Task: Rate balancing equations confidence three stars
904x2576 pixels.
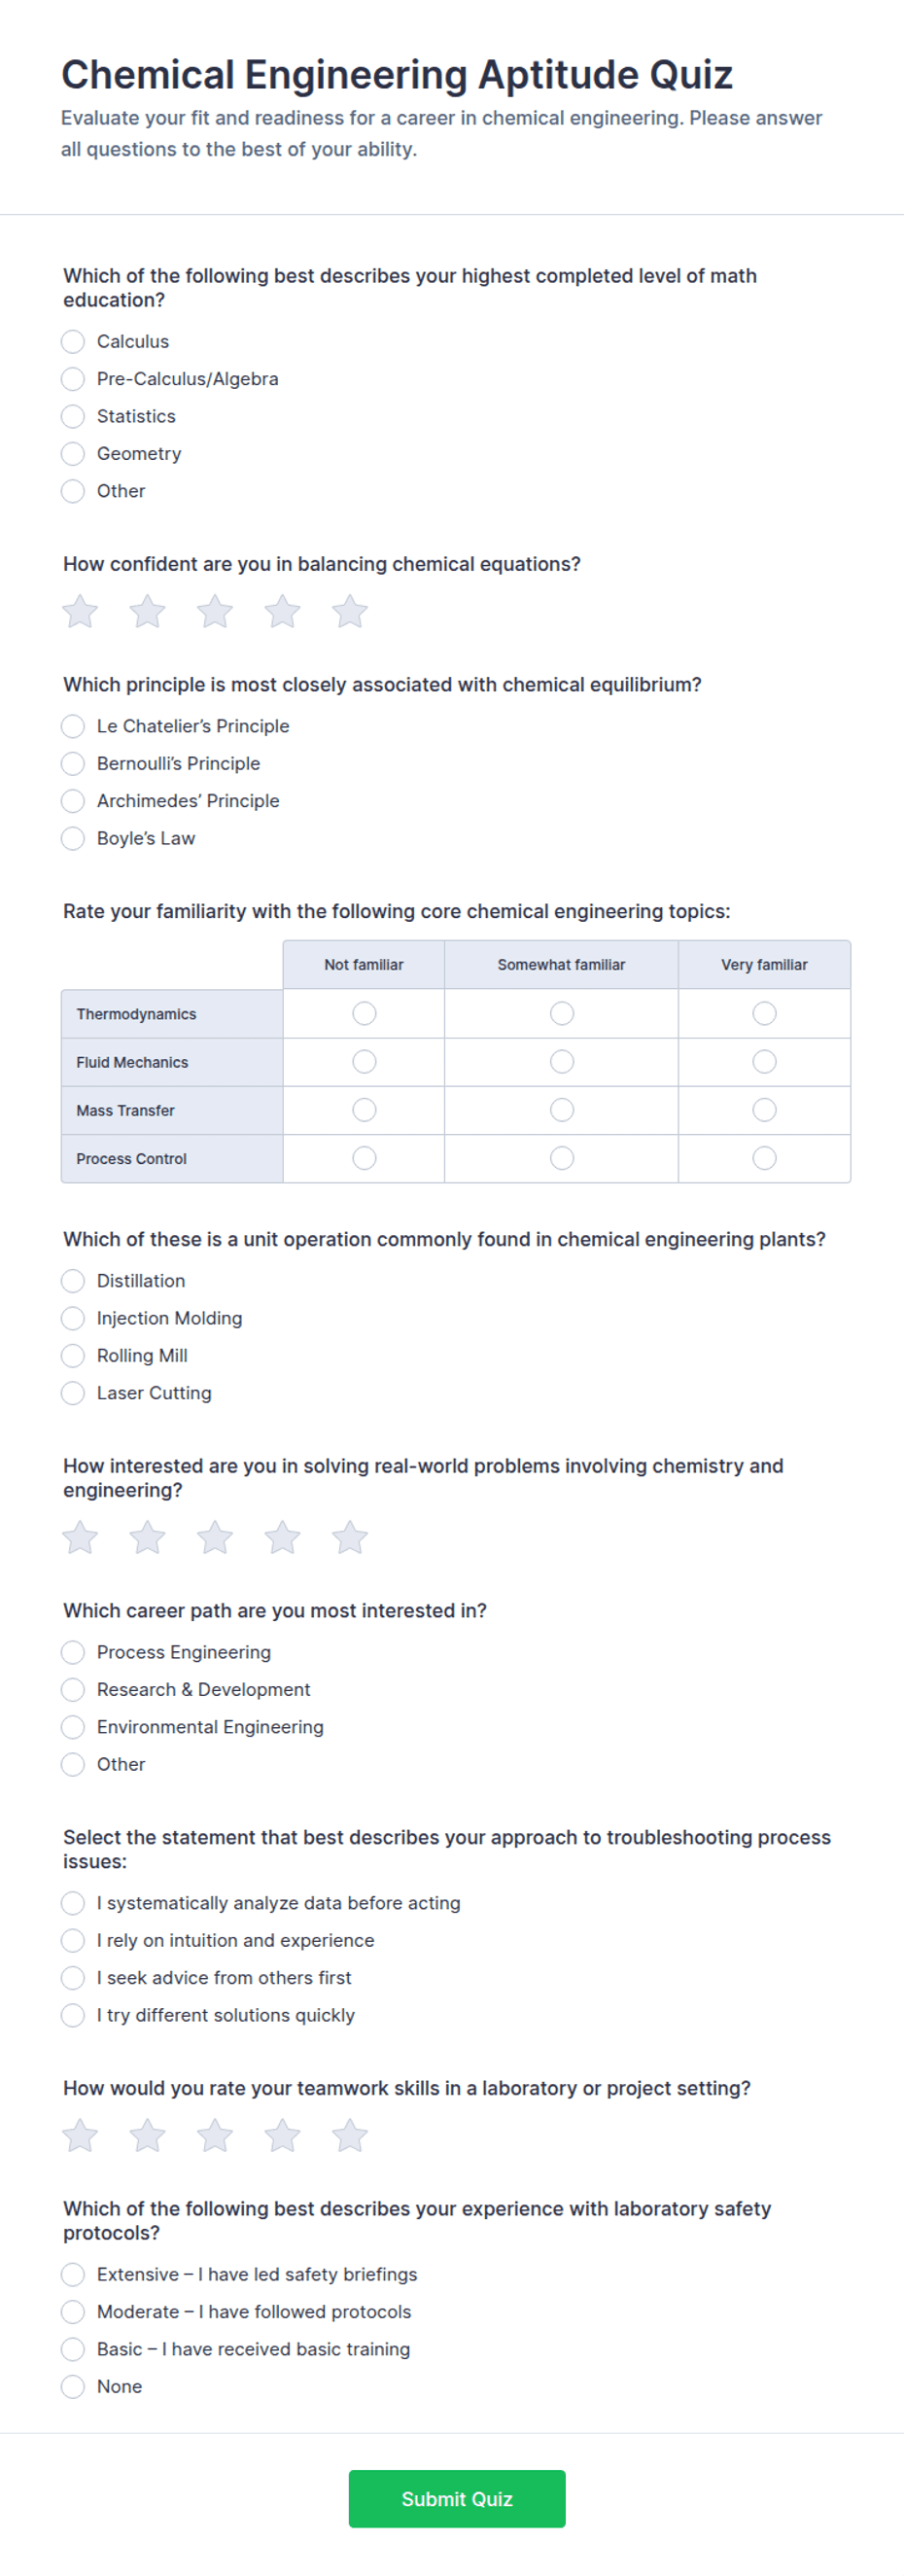Action: [x=215, y=611]
